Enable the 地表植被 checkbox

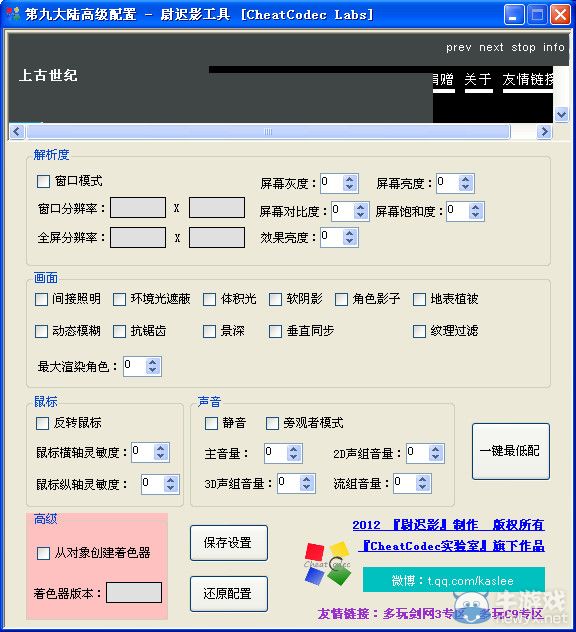coord(419,299)
